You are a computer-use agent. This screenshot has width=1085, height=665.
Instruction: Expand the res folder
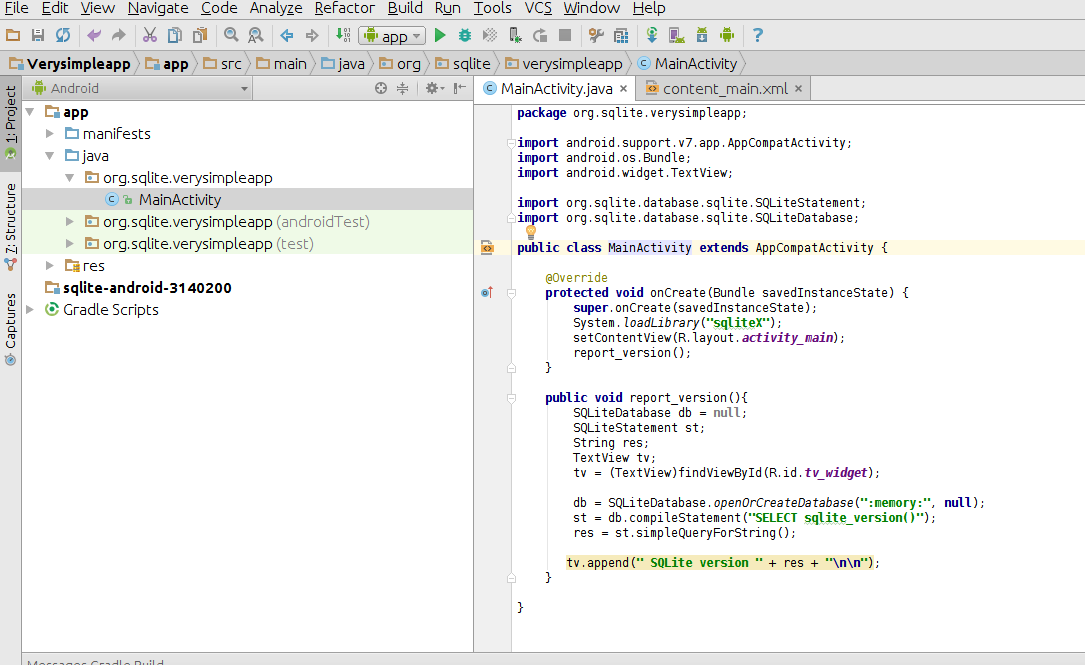(x=51, y=266)
